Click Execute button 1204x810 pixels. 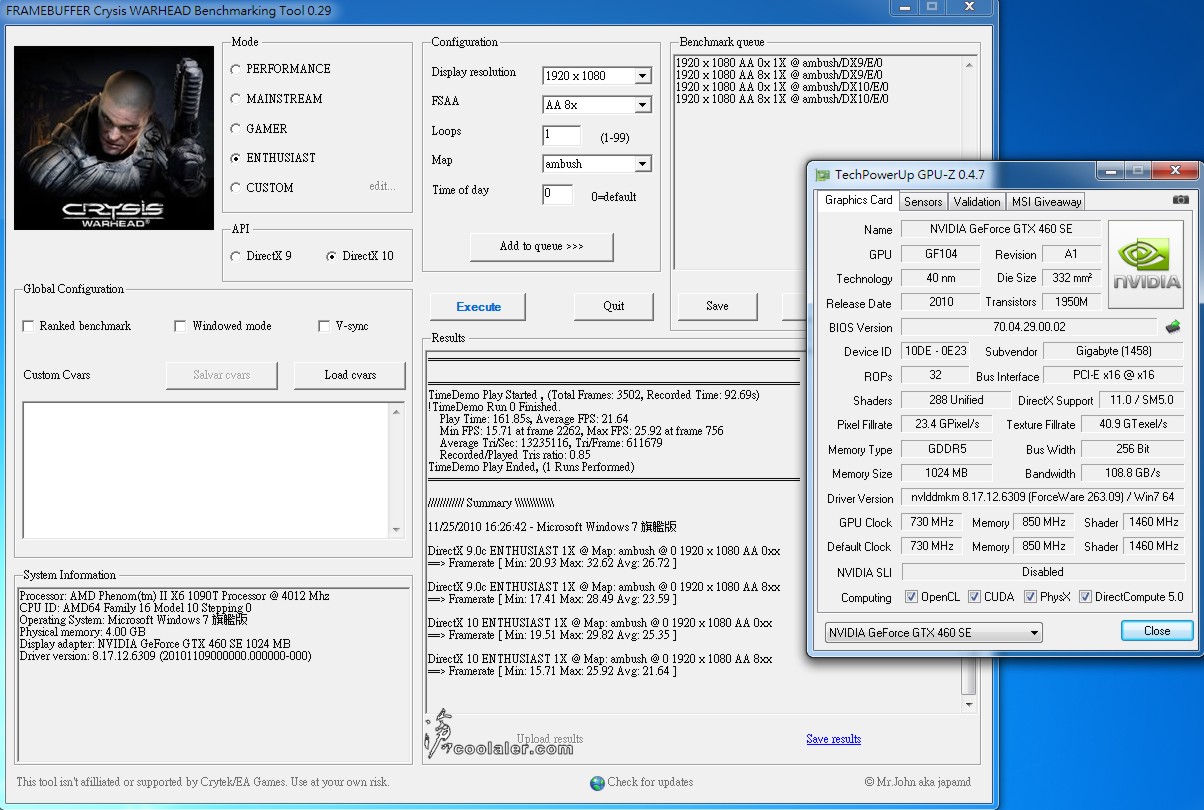(x=478, y=306)
